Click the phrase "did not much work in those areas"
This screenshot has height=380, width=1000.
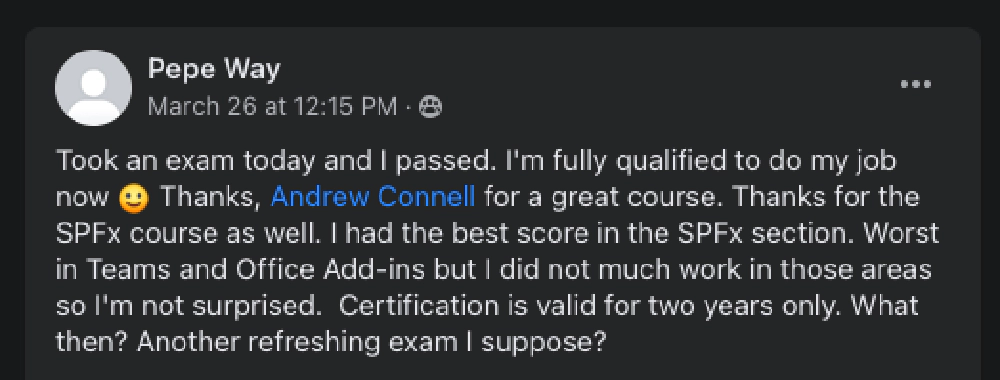click(715, 270)
